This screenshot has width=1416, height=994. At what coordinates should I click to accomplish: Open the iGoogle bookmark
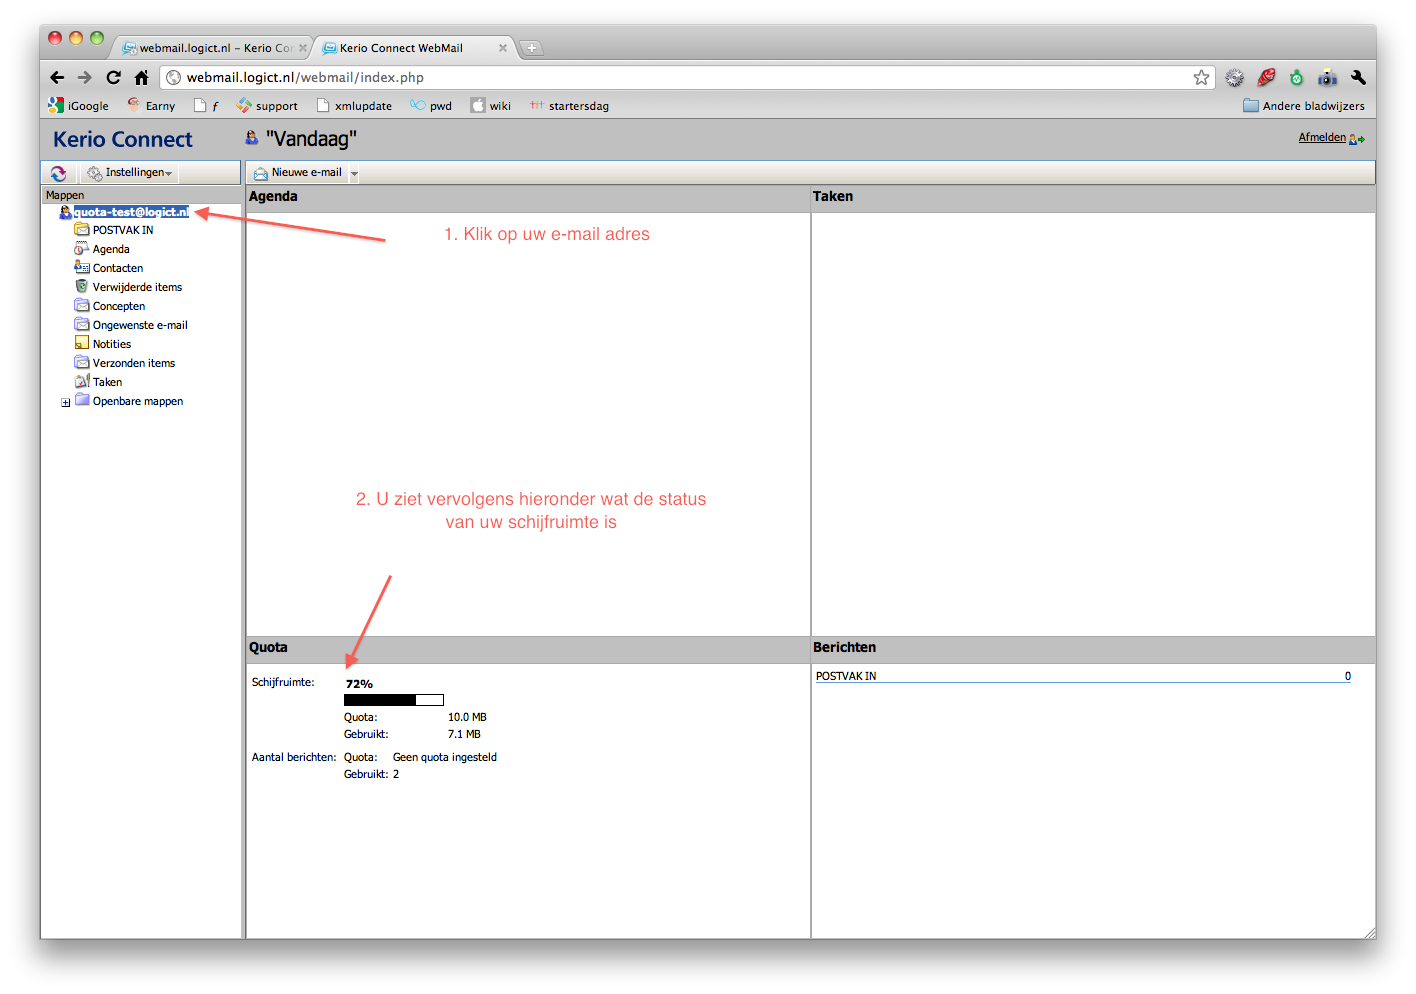(78, 105)
